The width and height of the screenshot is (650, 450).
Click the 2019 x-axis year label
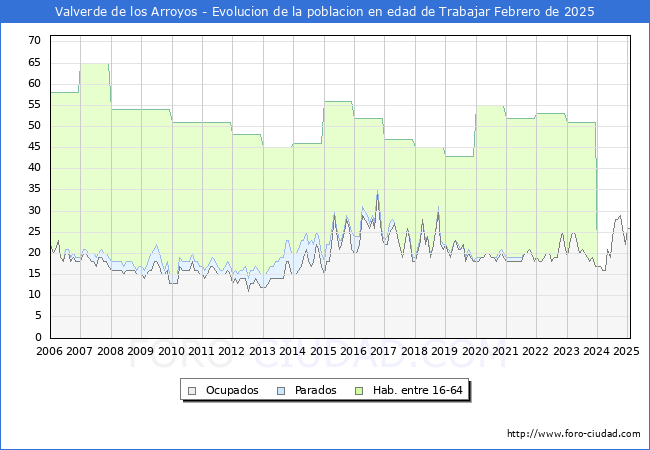(444, 351)
